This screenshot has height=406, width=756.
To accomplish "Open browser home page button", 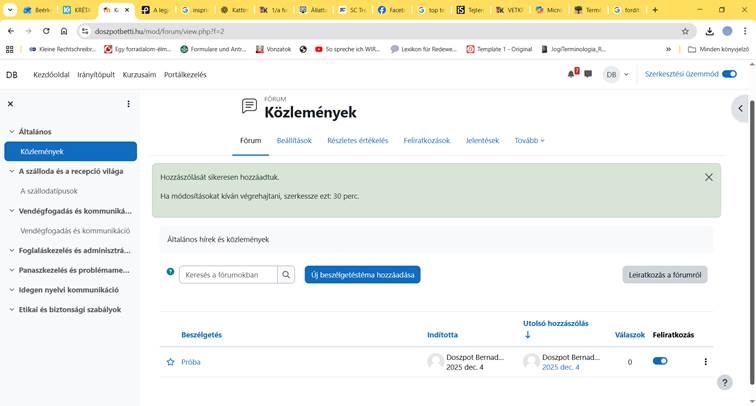I will click(x=64, y=31).
